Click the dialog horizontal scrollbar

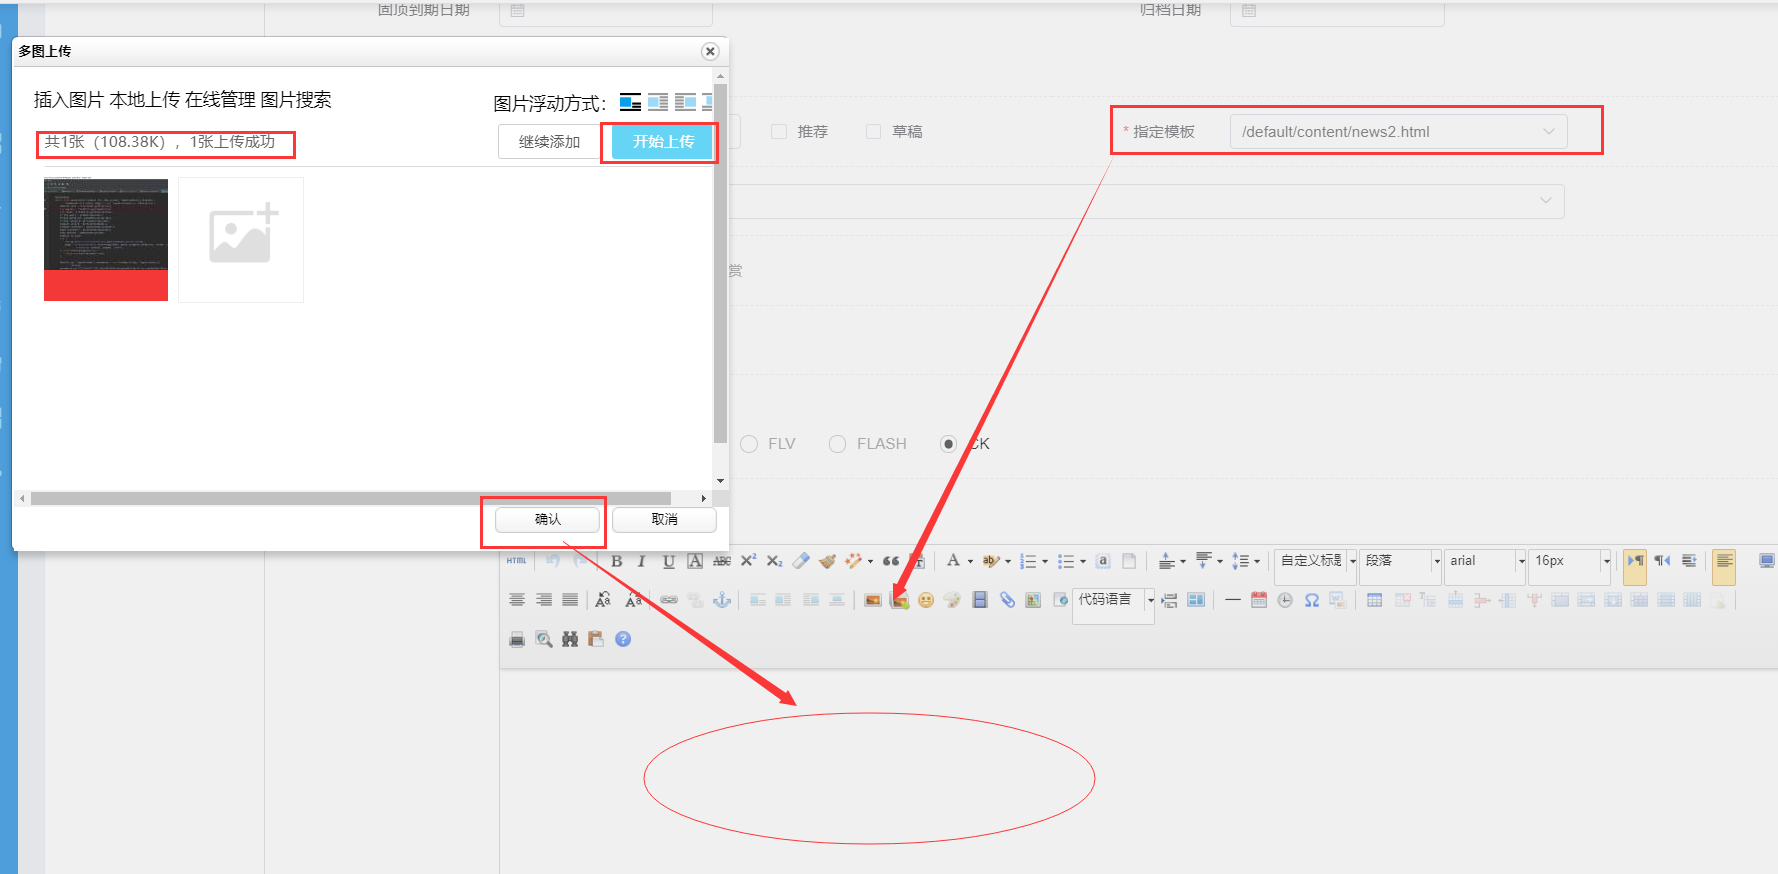[x=351, y=498]
